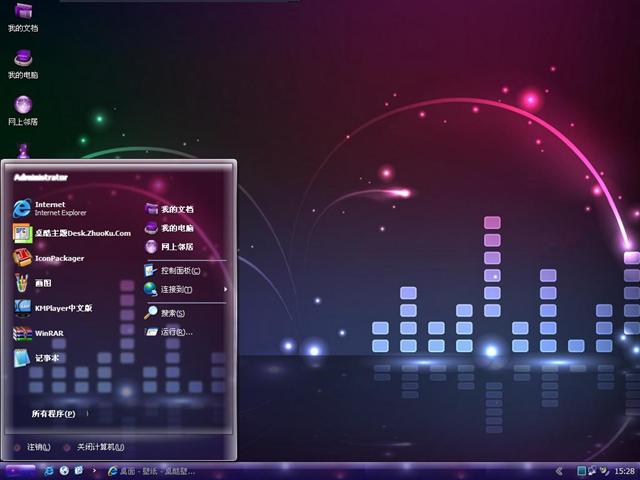Open the 运行(R)... run dialog

click(168, 332)
